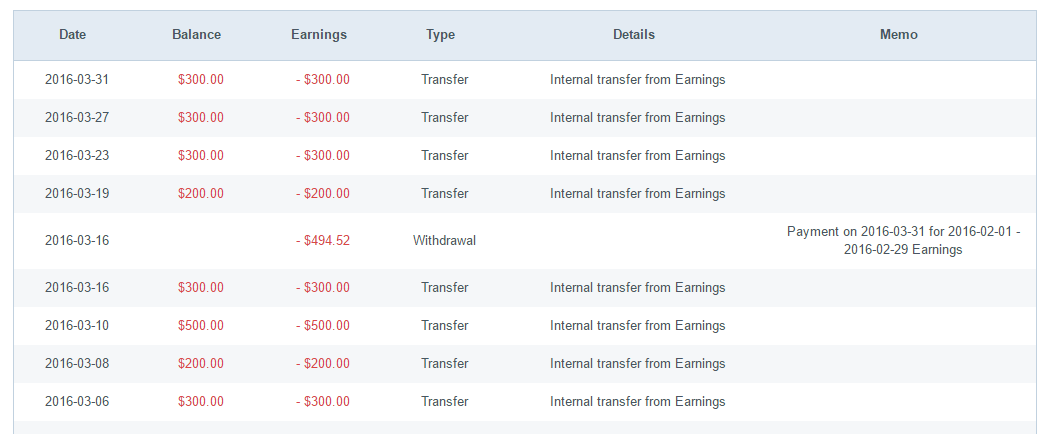Image resolution: width=1044 pixels, height=434 pixels.
Task: Click the Date column header
Action: [73, 35]
